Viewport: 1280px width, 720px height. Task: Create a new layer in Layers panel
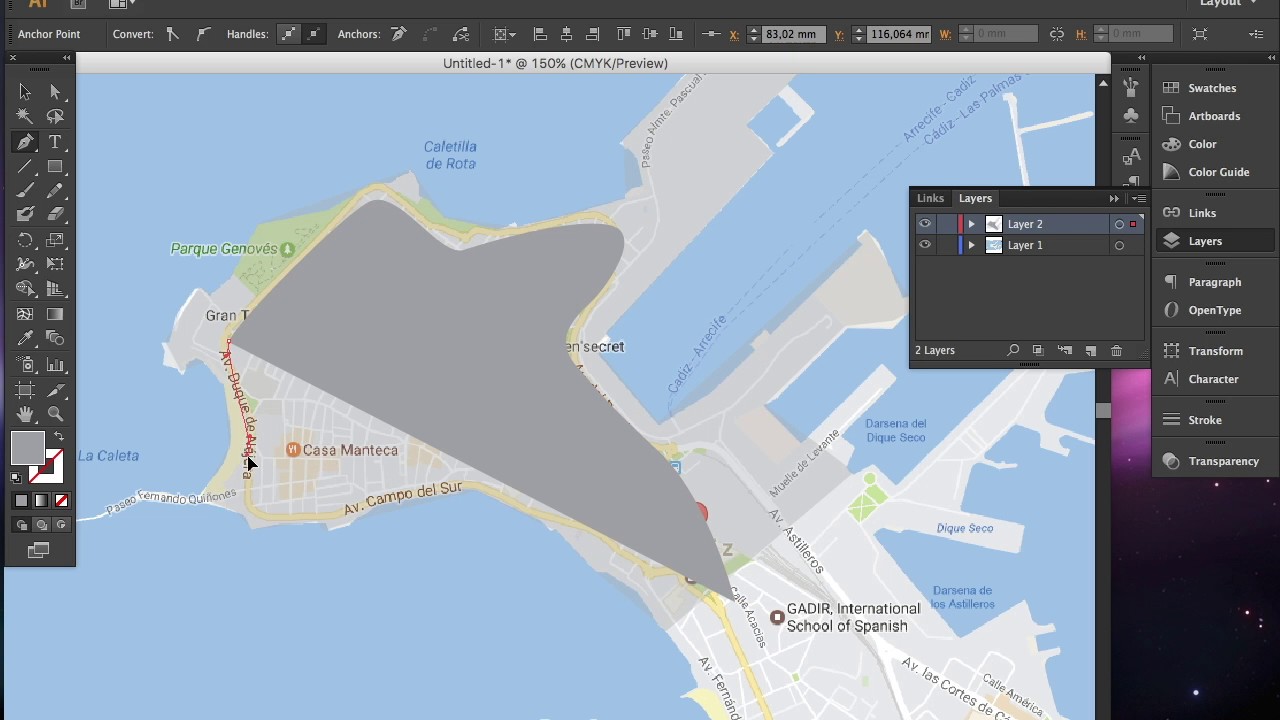pyautogui.click(x=1090, y=351)
